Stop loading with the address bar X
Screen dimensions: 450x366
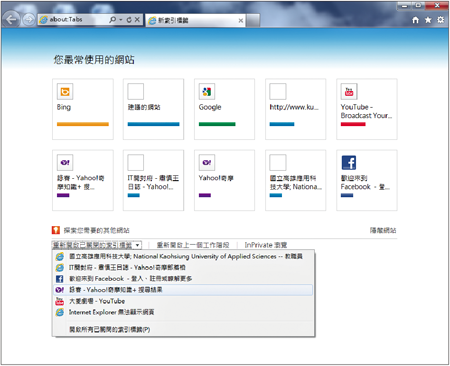click(137, 20)
